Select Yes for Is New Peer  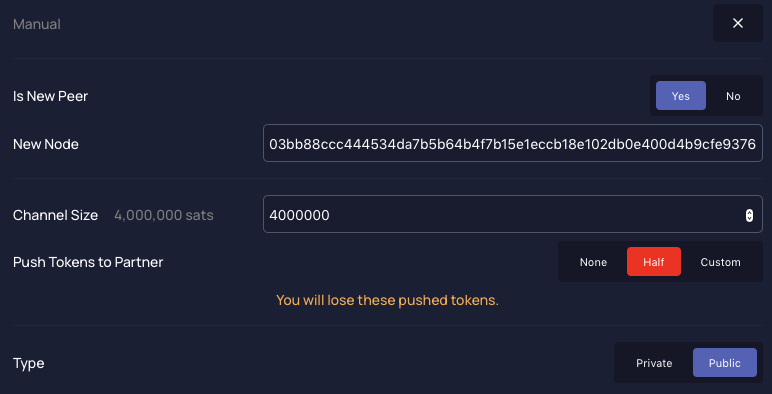pyautogui.click(x=680, y=96)
